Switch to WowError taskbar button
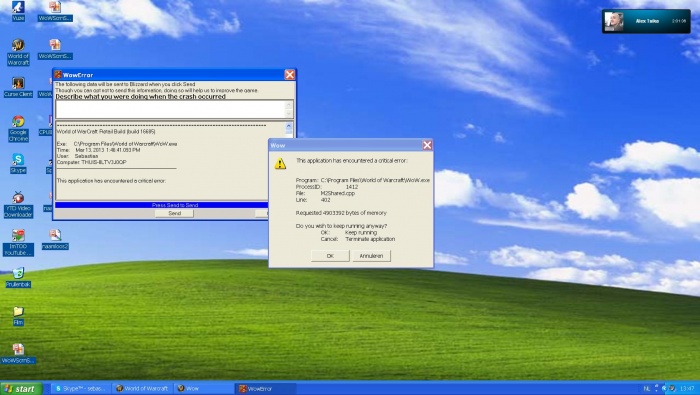The height and width of the screenshot is (395, 700). 265,389
